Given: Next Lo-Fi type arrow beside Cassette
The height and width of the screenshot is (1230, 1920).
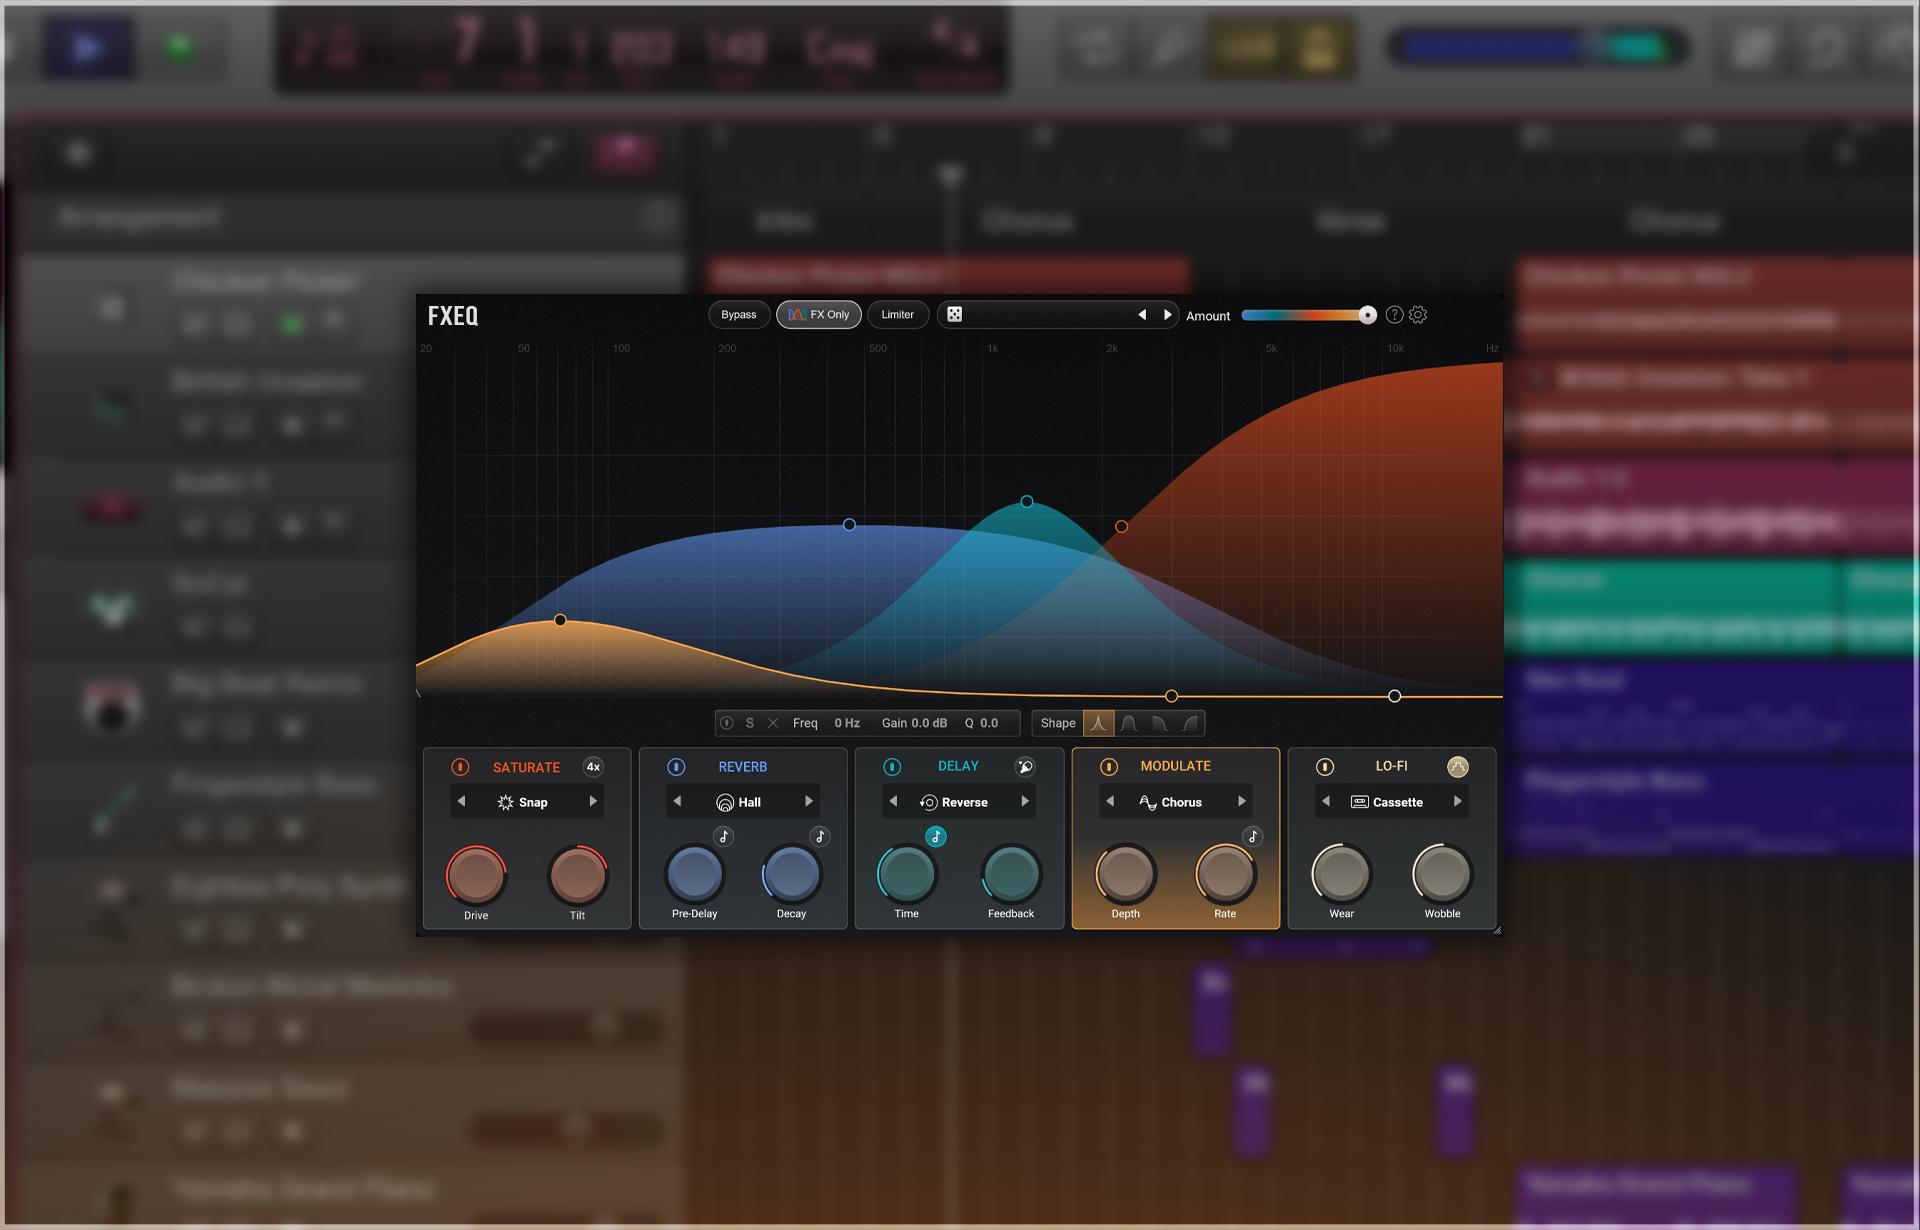Looking at the screenshot, I should click(1457, 802).
